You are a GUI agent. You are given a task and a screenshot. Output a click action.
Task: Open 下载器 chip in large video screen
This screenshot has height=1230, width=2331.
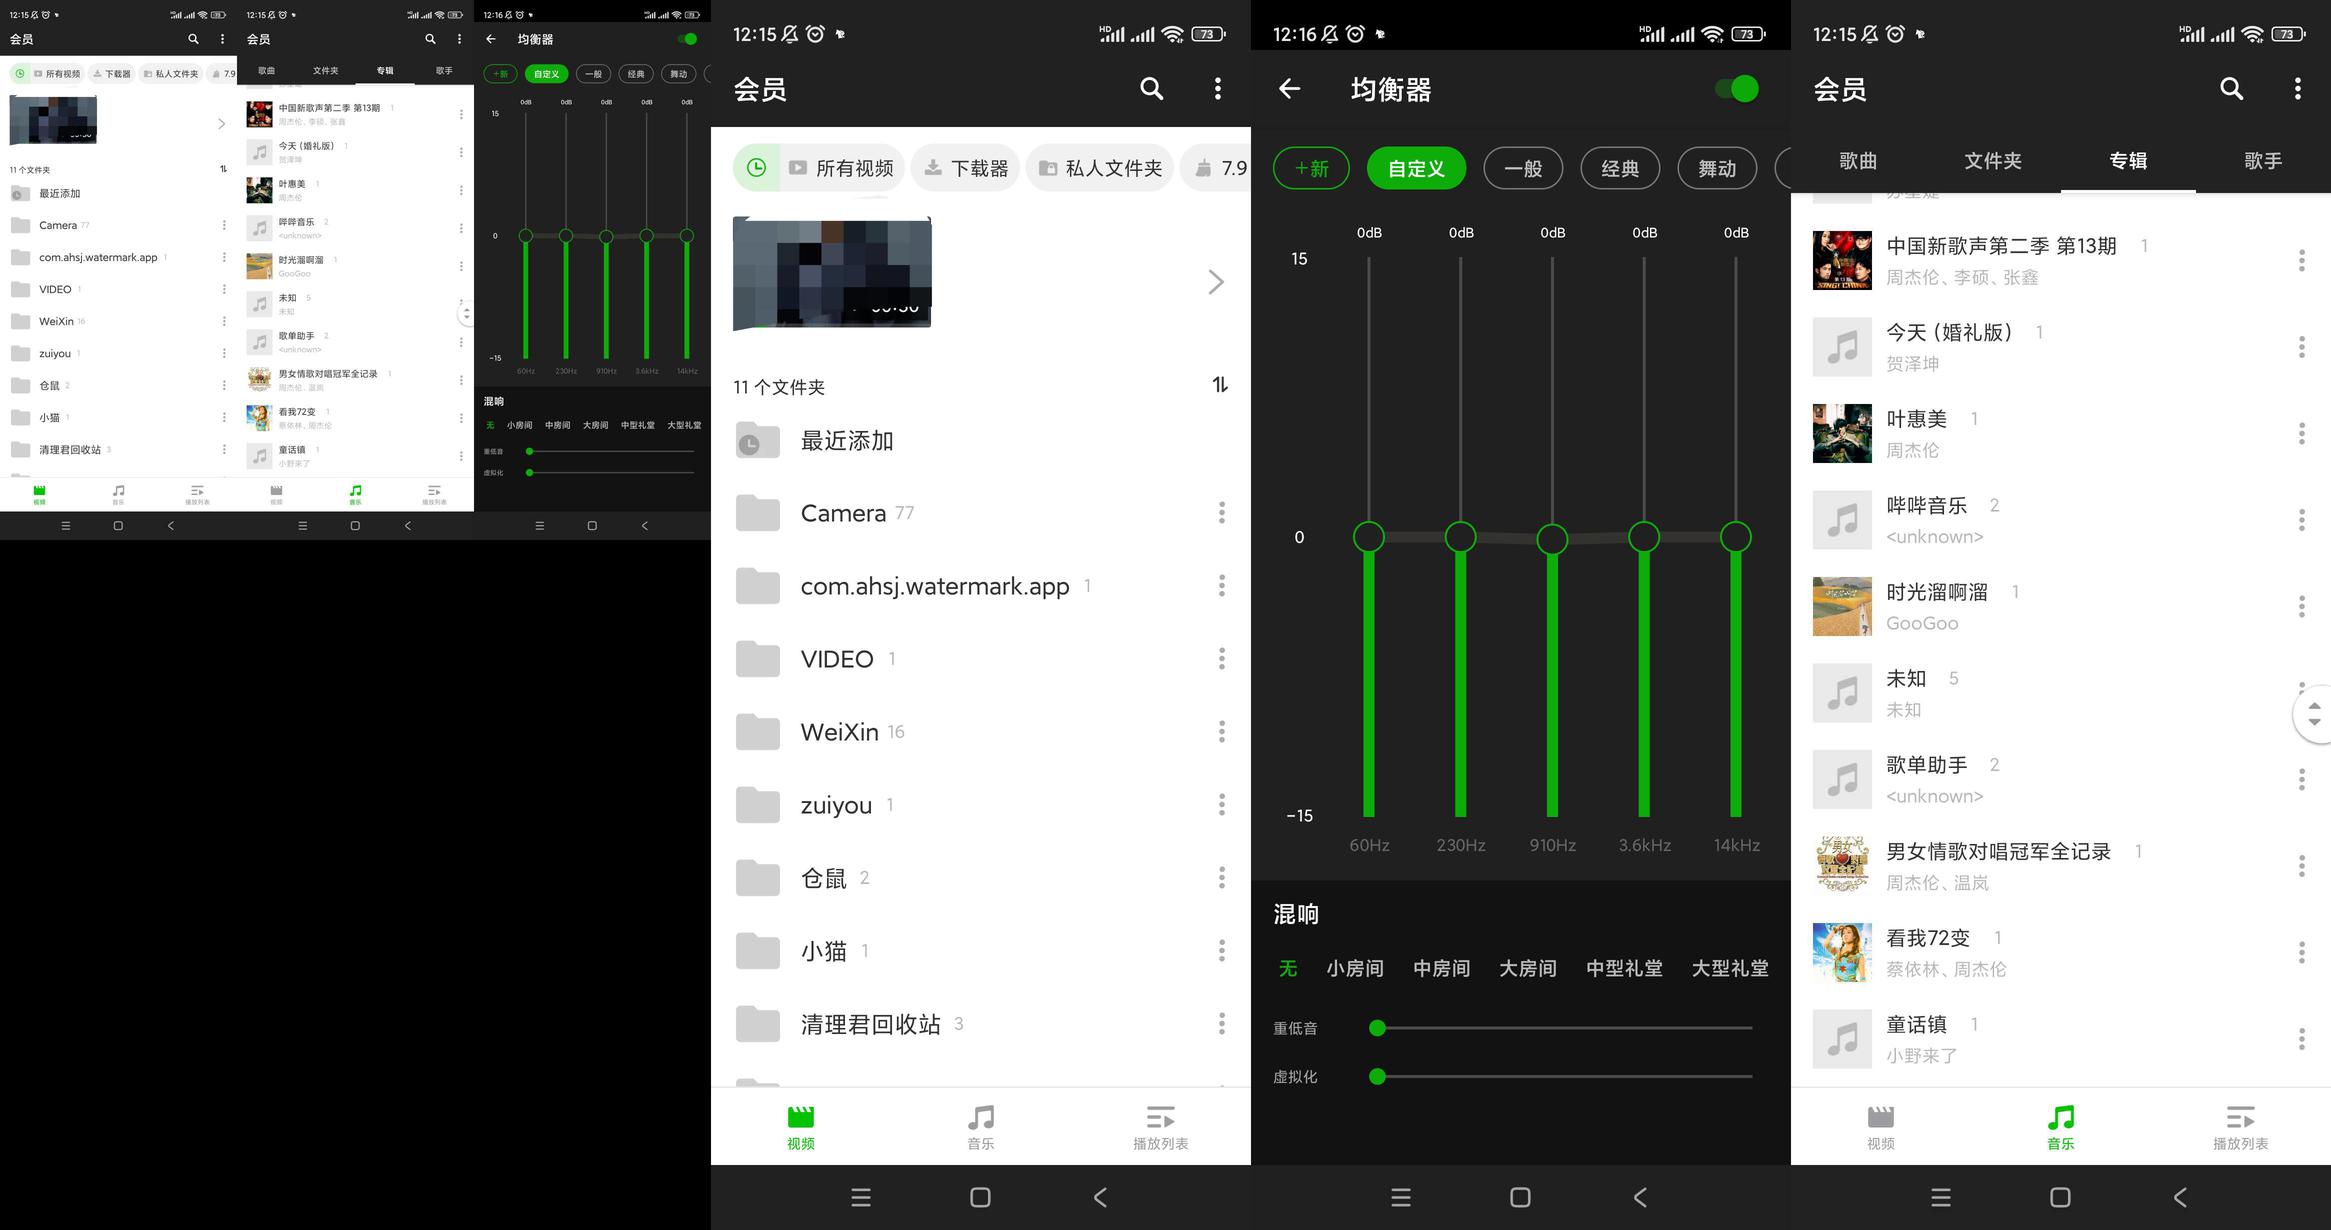966,168
